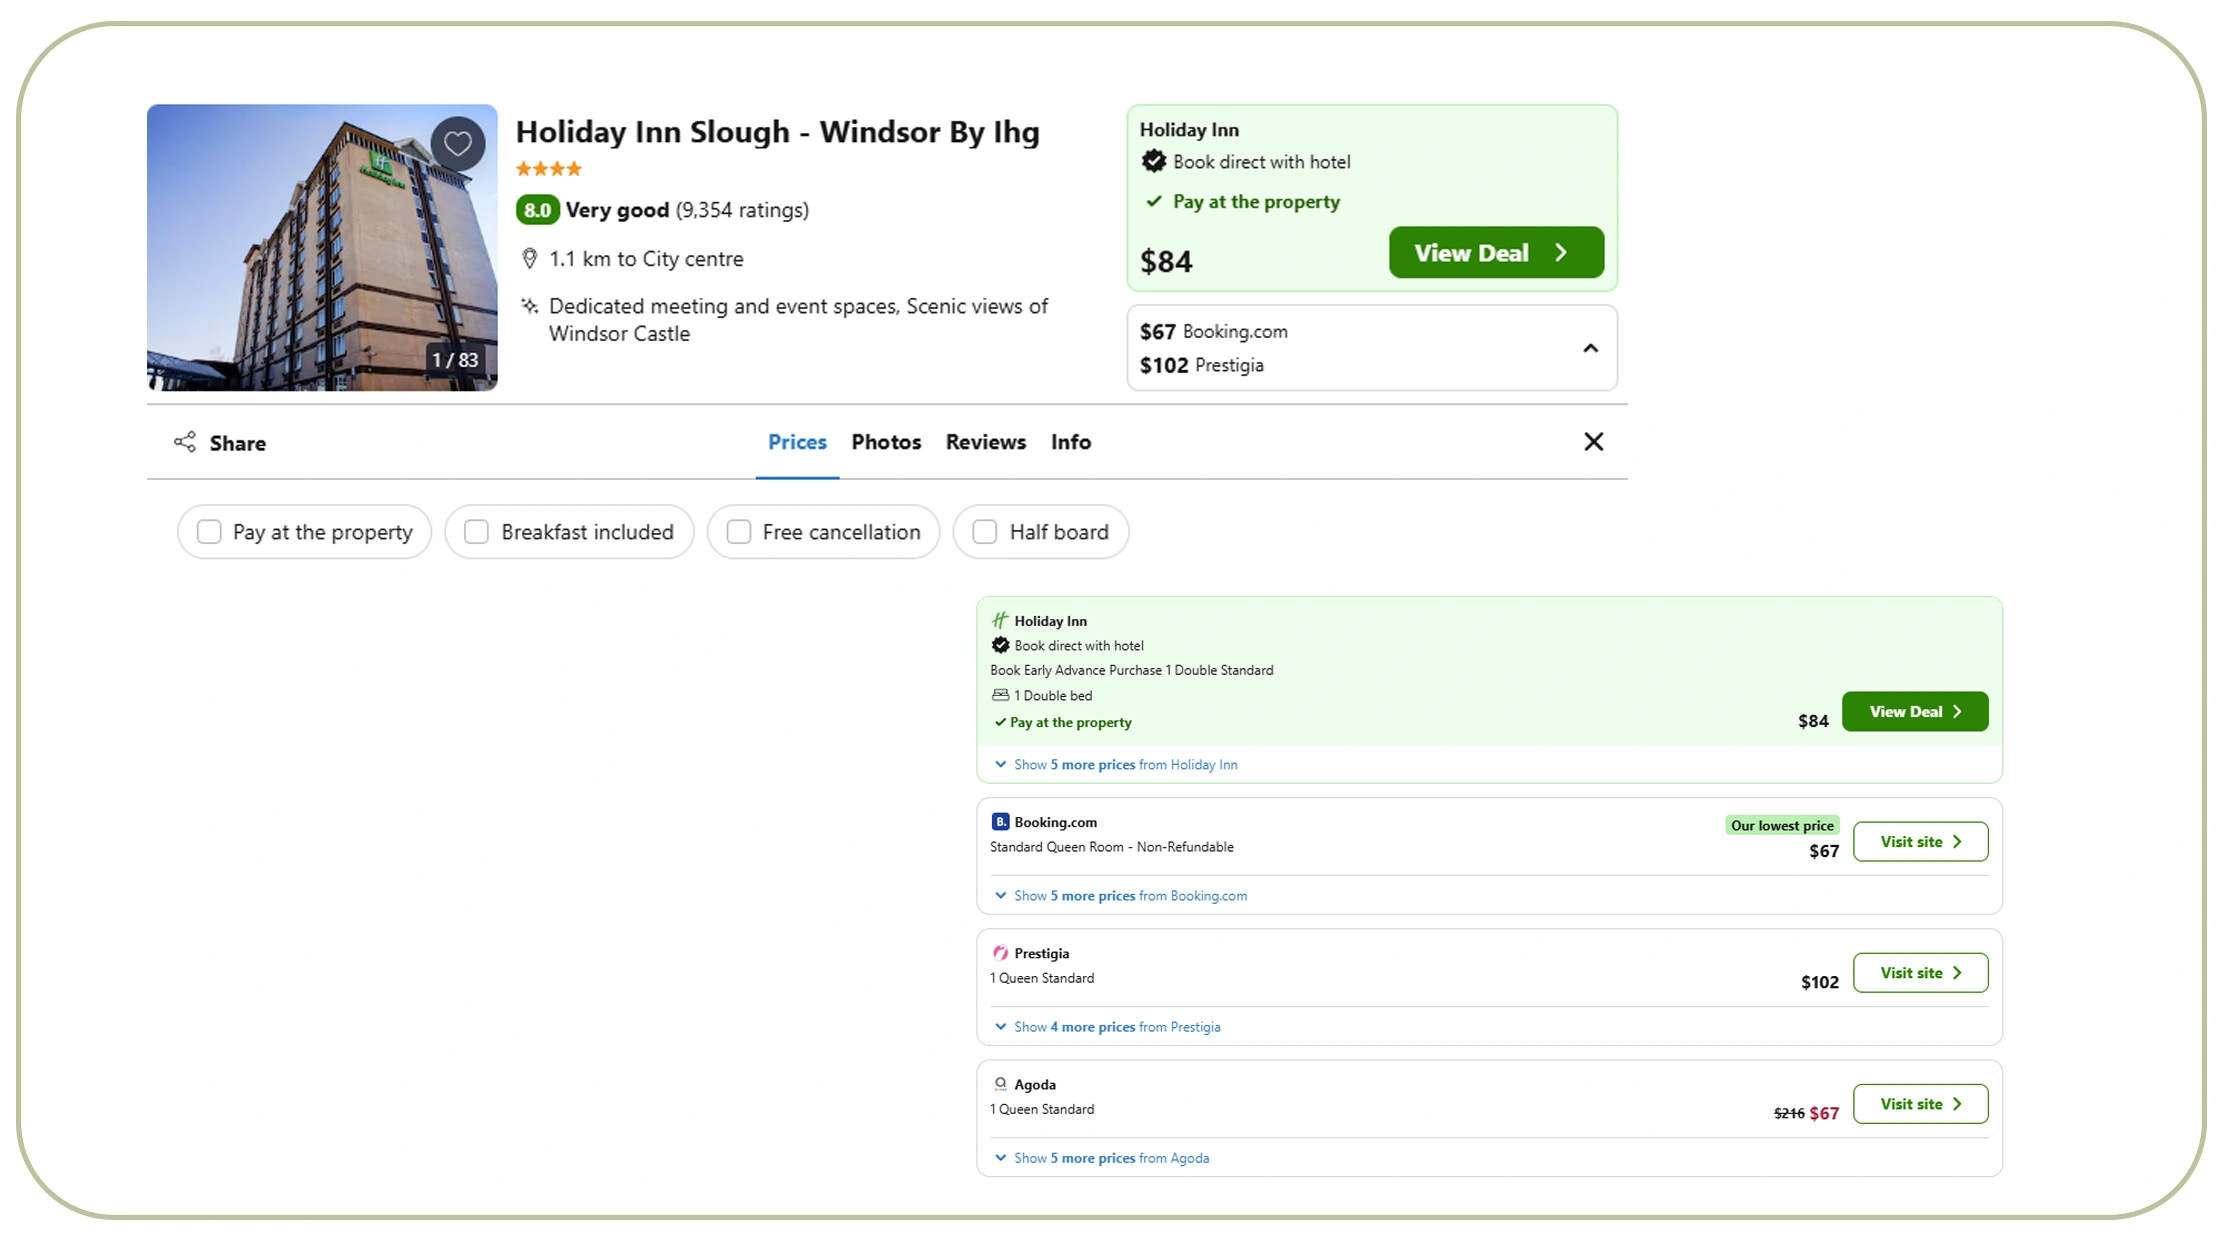Click the location pin next to city centre
This screenshot has width=2223, height=1240.
530,258
